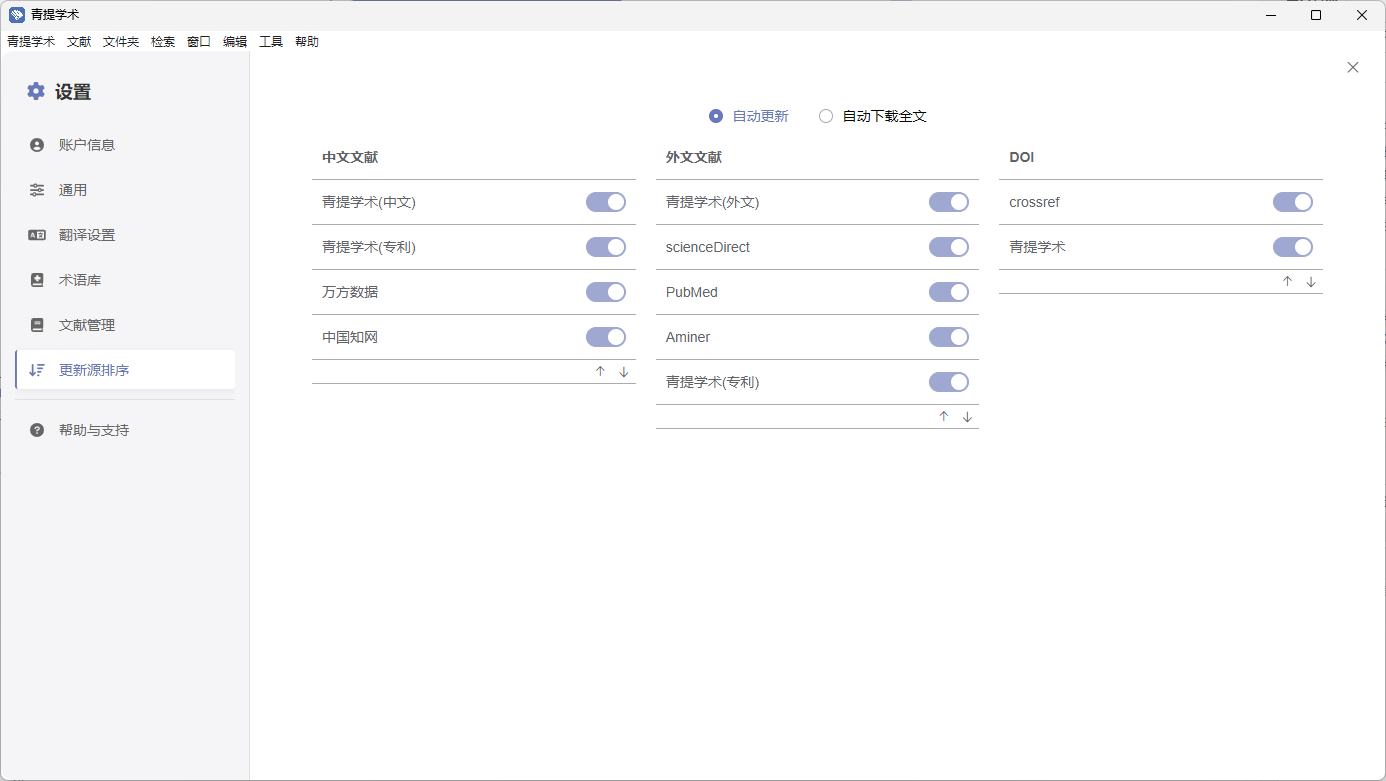Close the settings panel with X icon

click(x=1353, y=67)
